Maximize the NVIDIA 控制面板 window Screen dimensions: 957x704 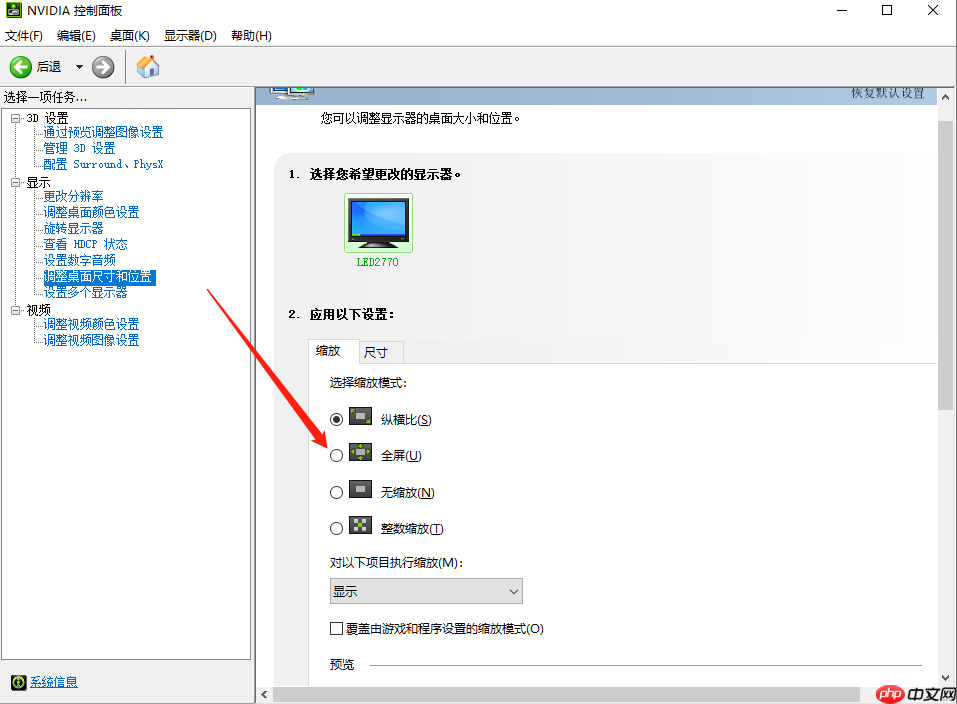(887, 10)
